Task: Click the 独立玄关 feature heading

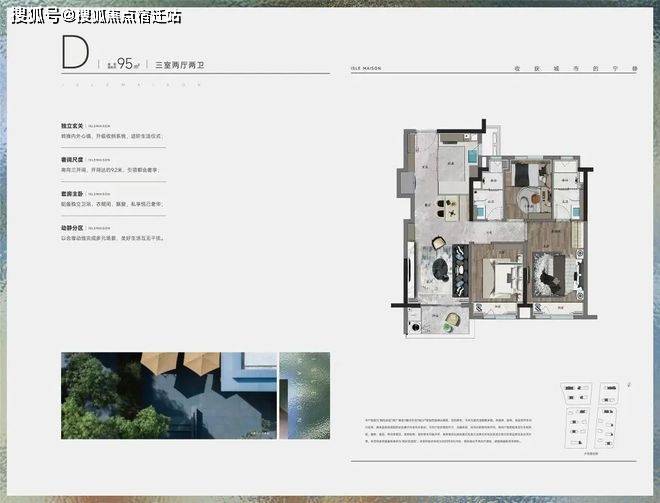Action: [x=72, y=125]
